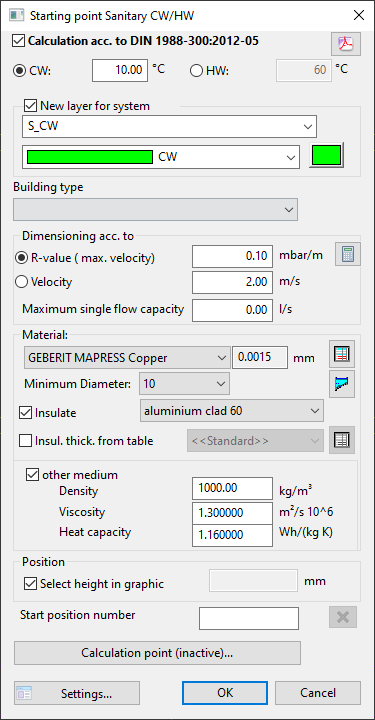Image resolution: width=375 pixels, height=720 pixels.
Task: Click the grayed X beside Start position number
Action: (x=343, y=617)
